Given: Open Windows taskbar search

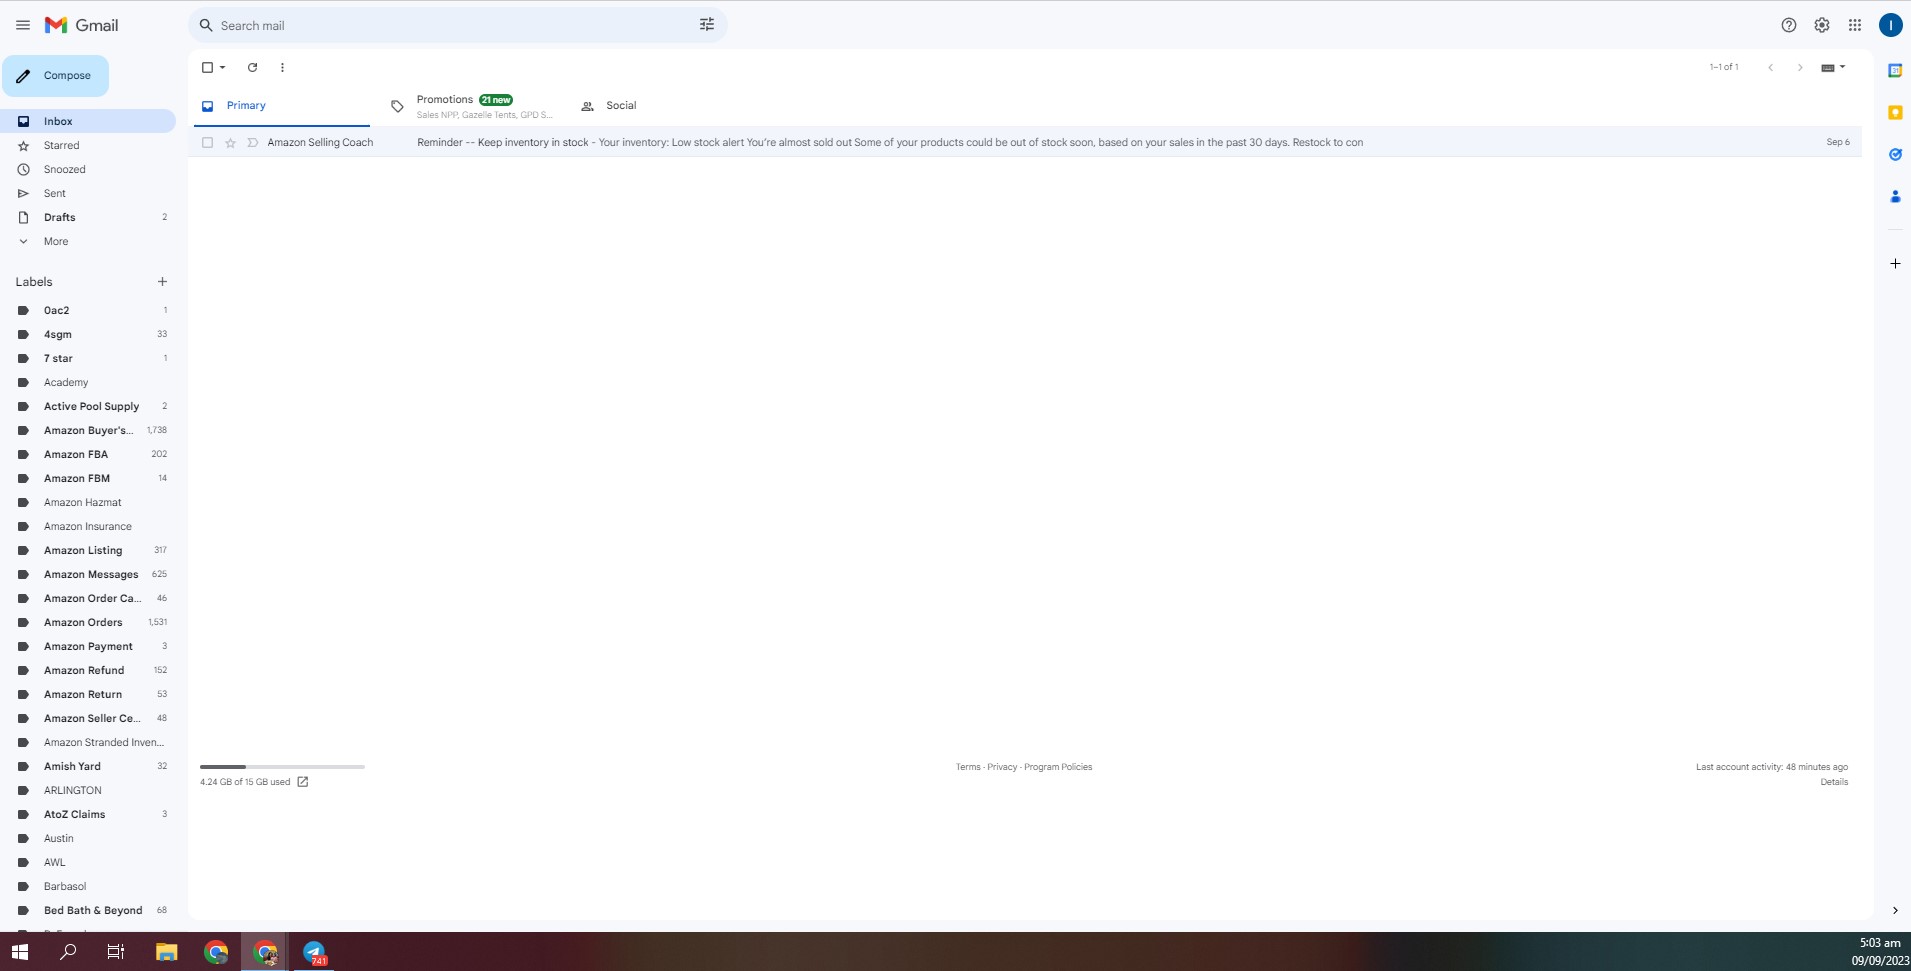Looking at the screenshot, I should point(68,952).
